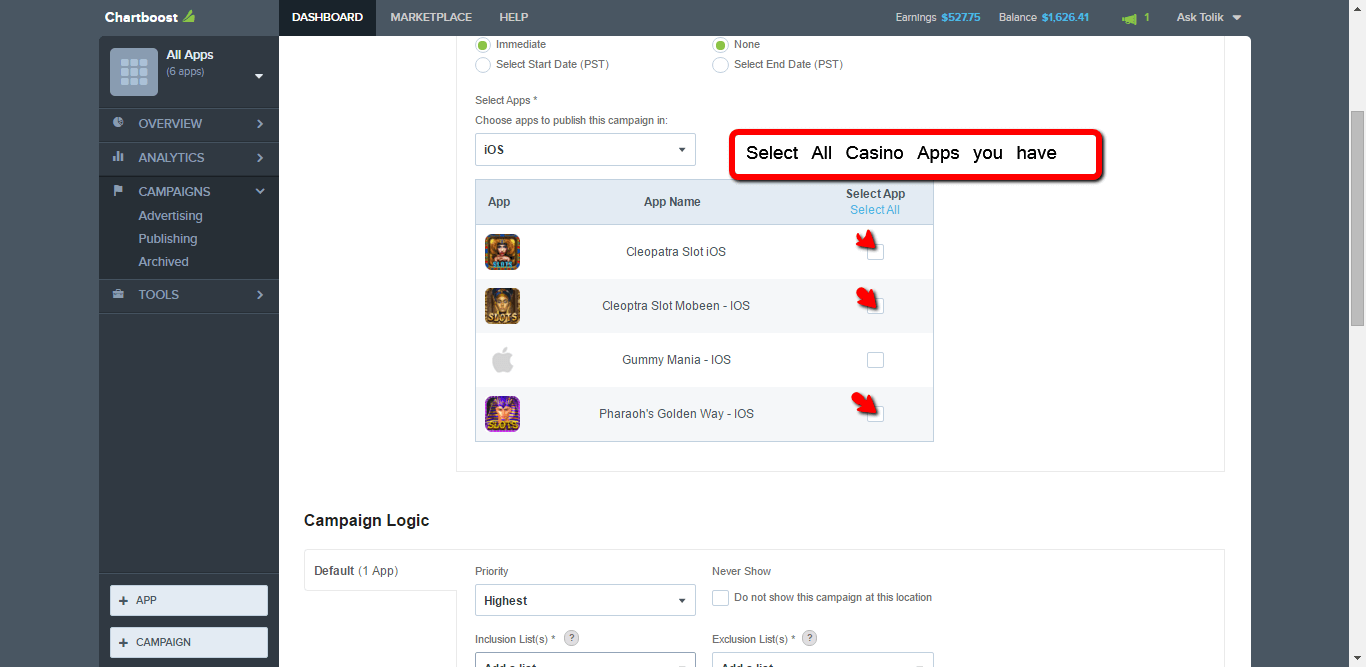Check the Cleopatra Slot iOS checkbox
The width and height of the screenshot is (1366, 667).
(875, 252)
